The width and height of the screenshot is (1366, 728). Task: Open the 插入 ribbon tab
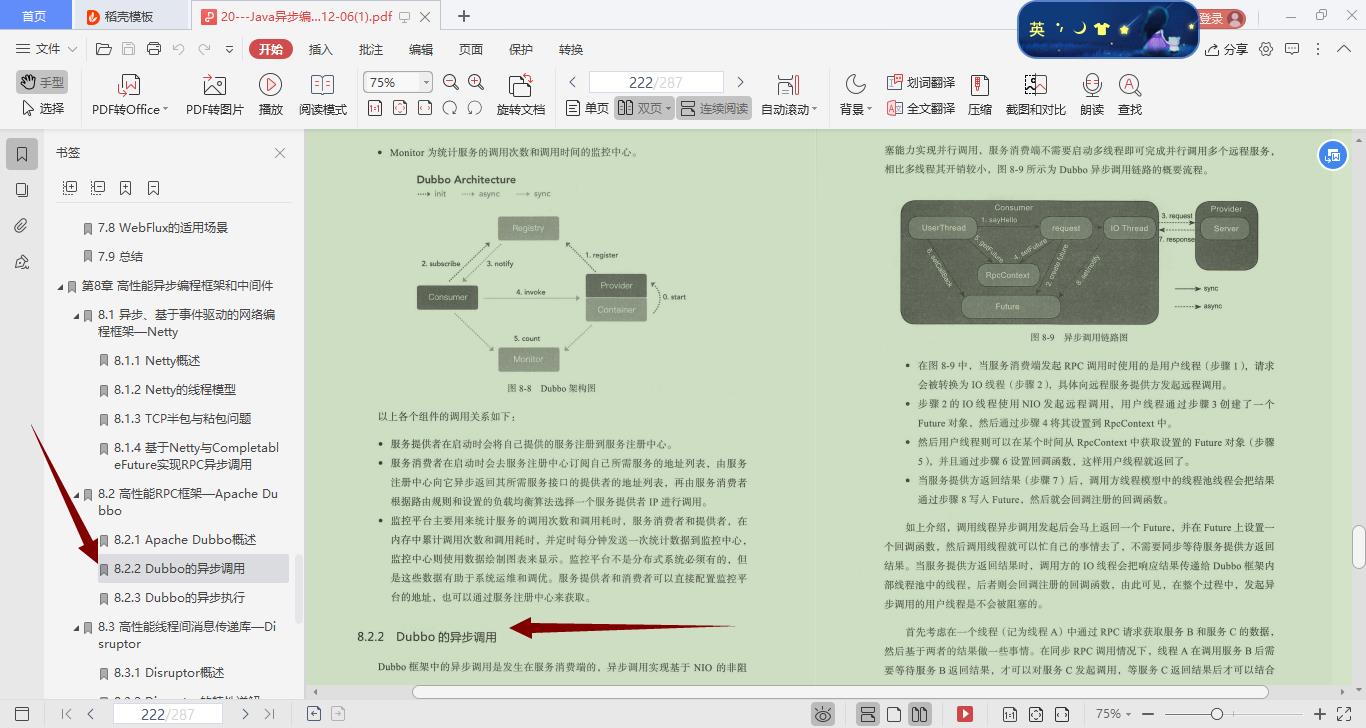click(x=320, y=49)
